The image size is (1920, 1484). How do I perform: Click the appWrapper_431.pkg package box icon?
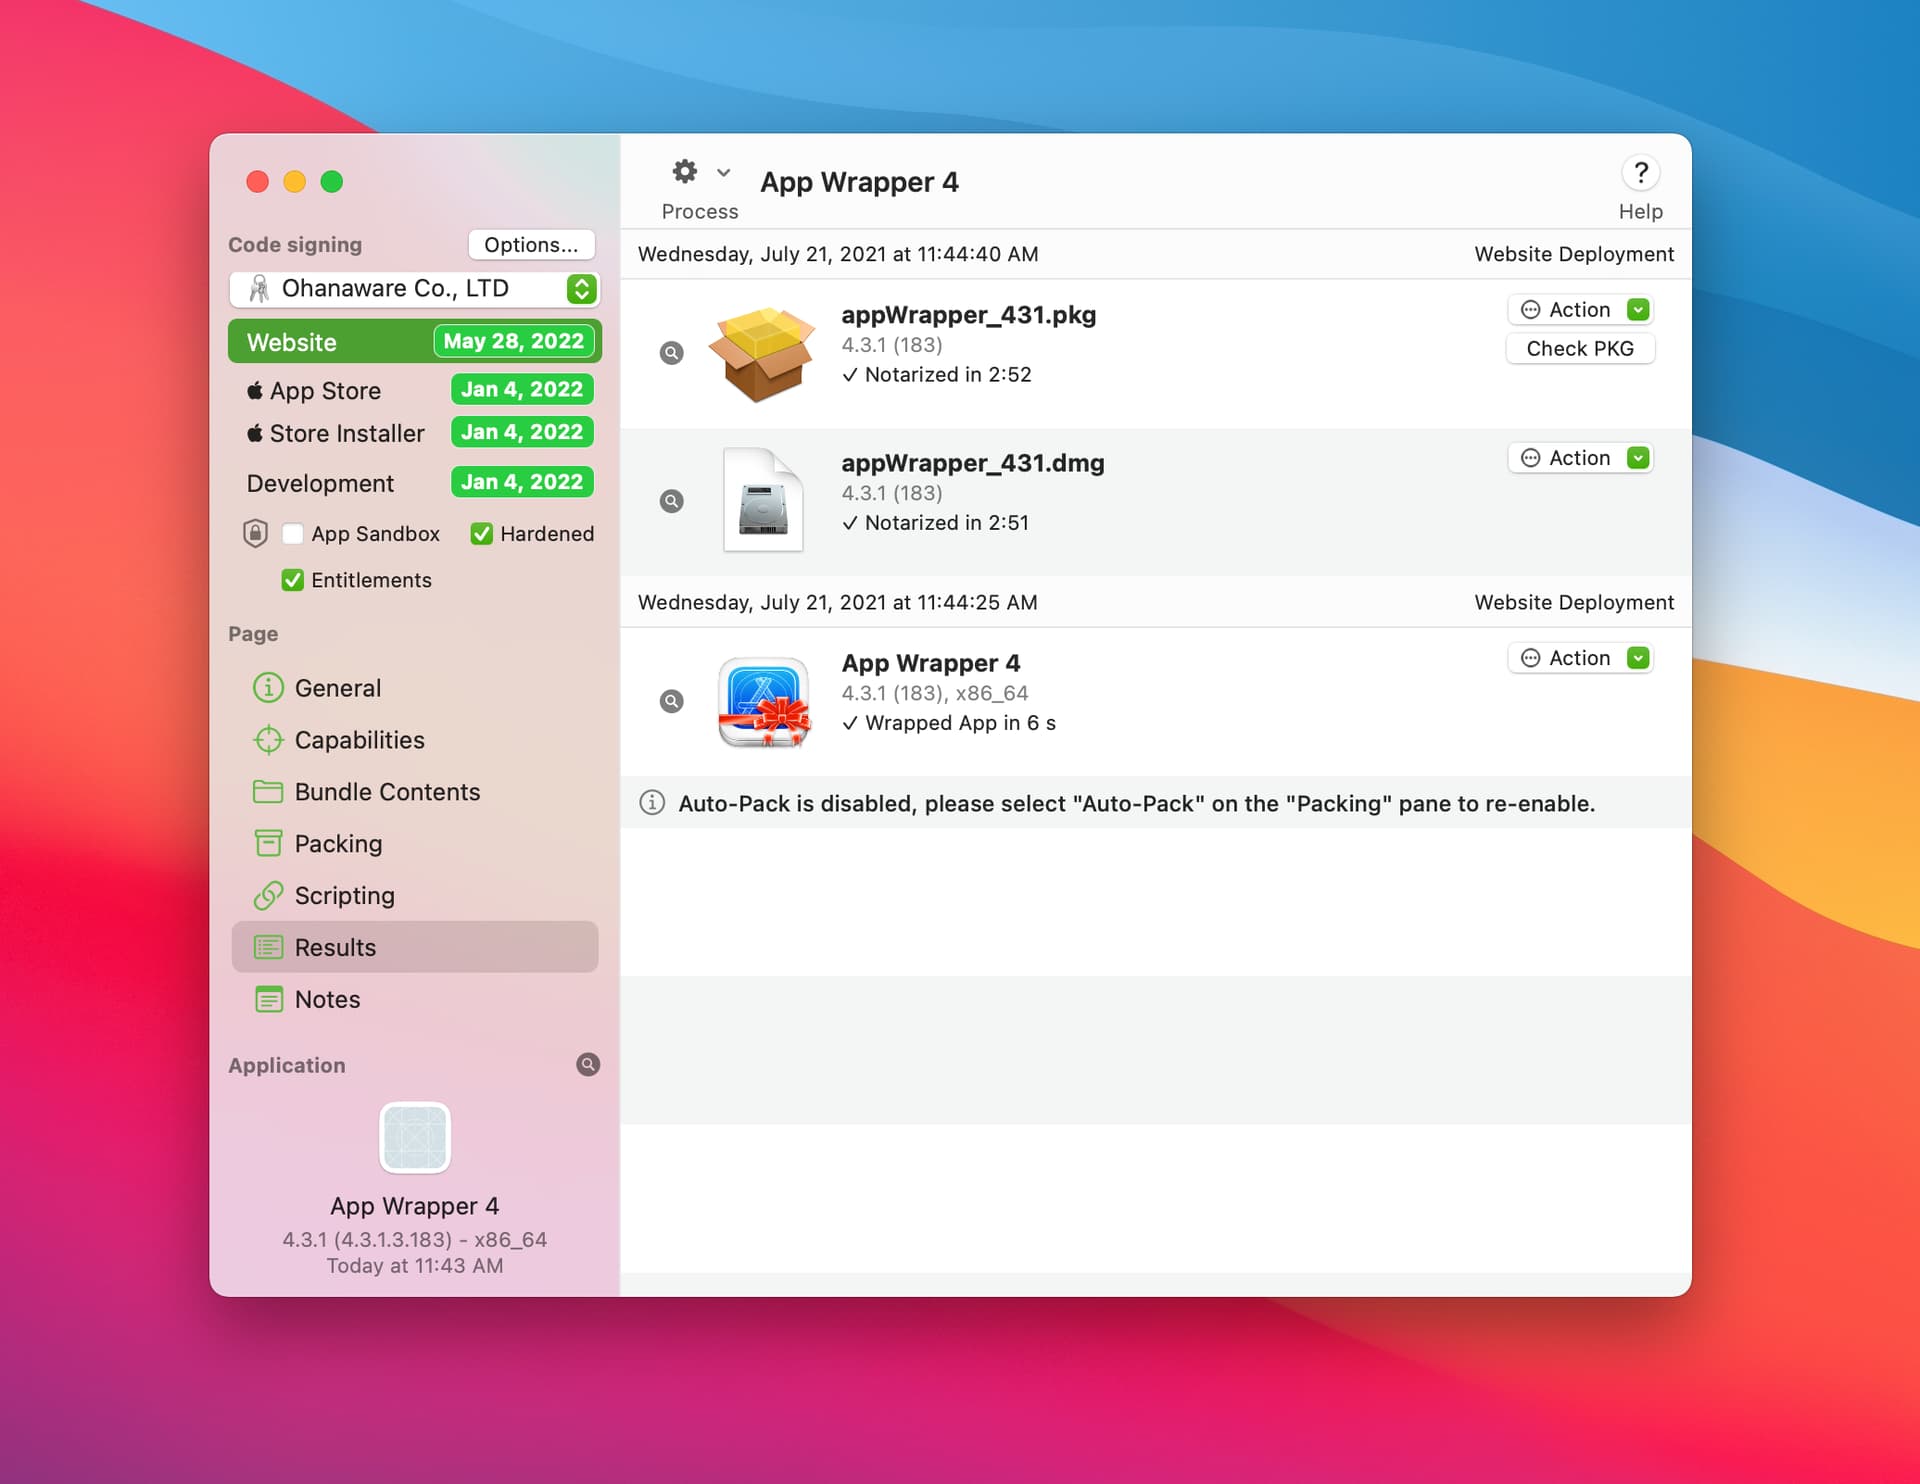(762, 354)
